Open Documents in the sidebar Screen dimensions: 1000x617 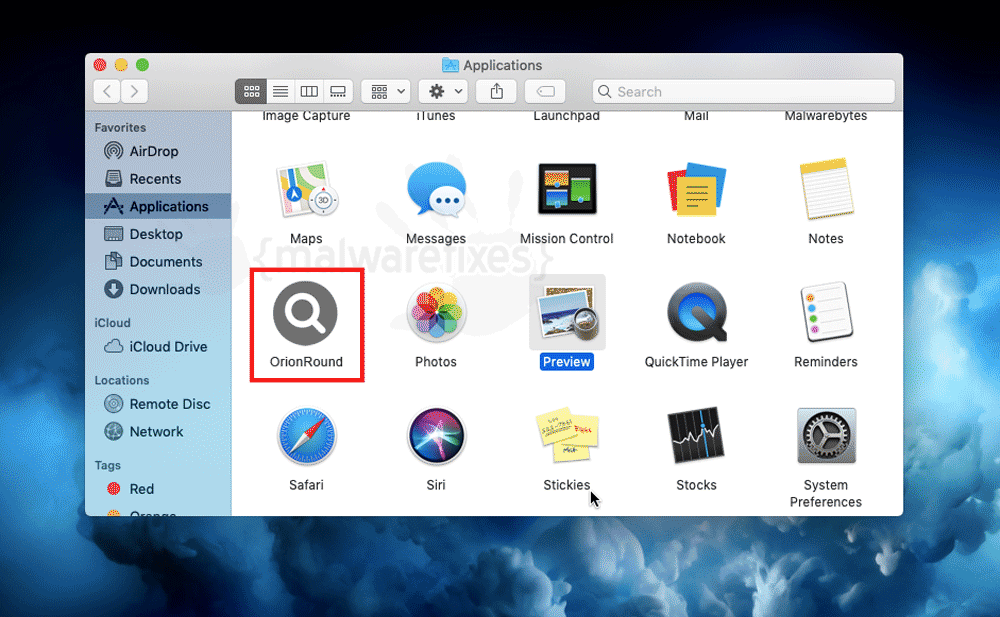158,262
